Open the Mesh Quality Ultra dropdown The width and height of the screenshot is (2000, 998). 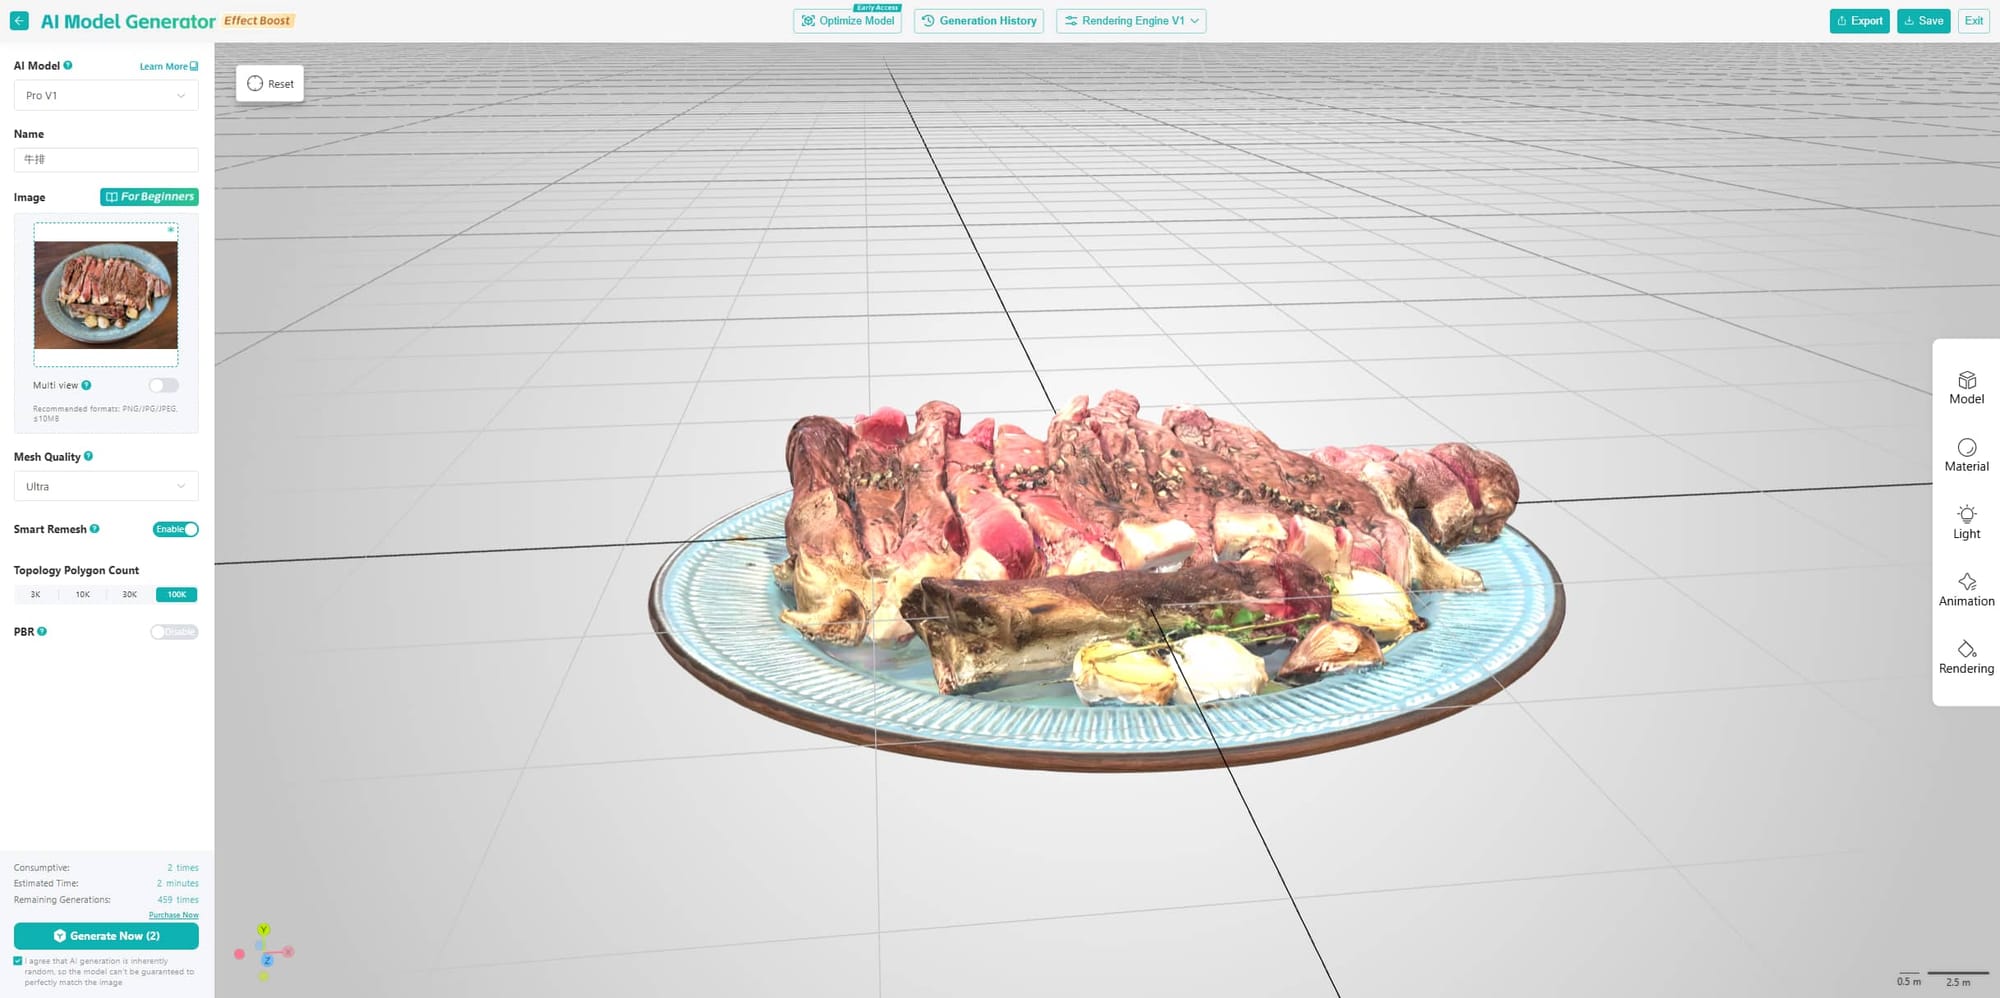click(106, 486)
